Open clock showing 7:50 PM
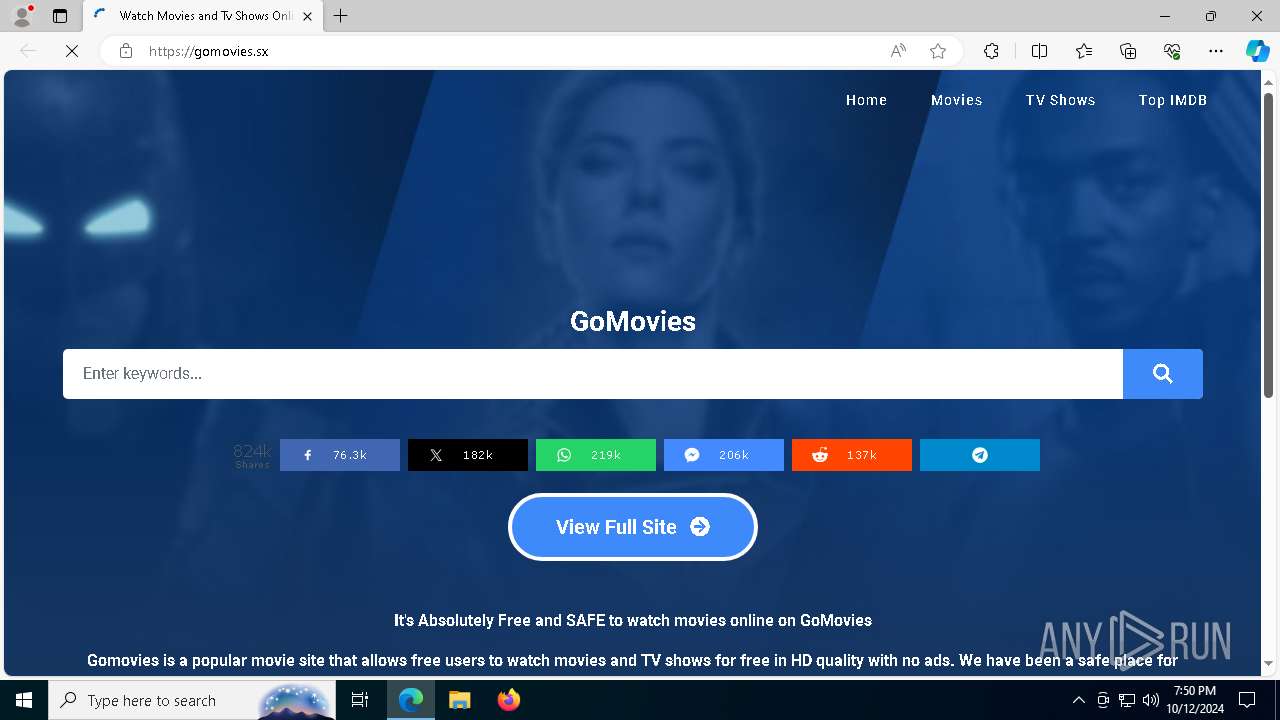The width and height of the screenshot is (1280, 720). point(1194,700)
